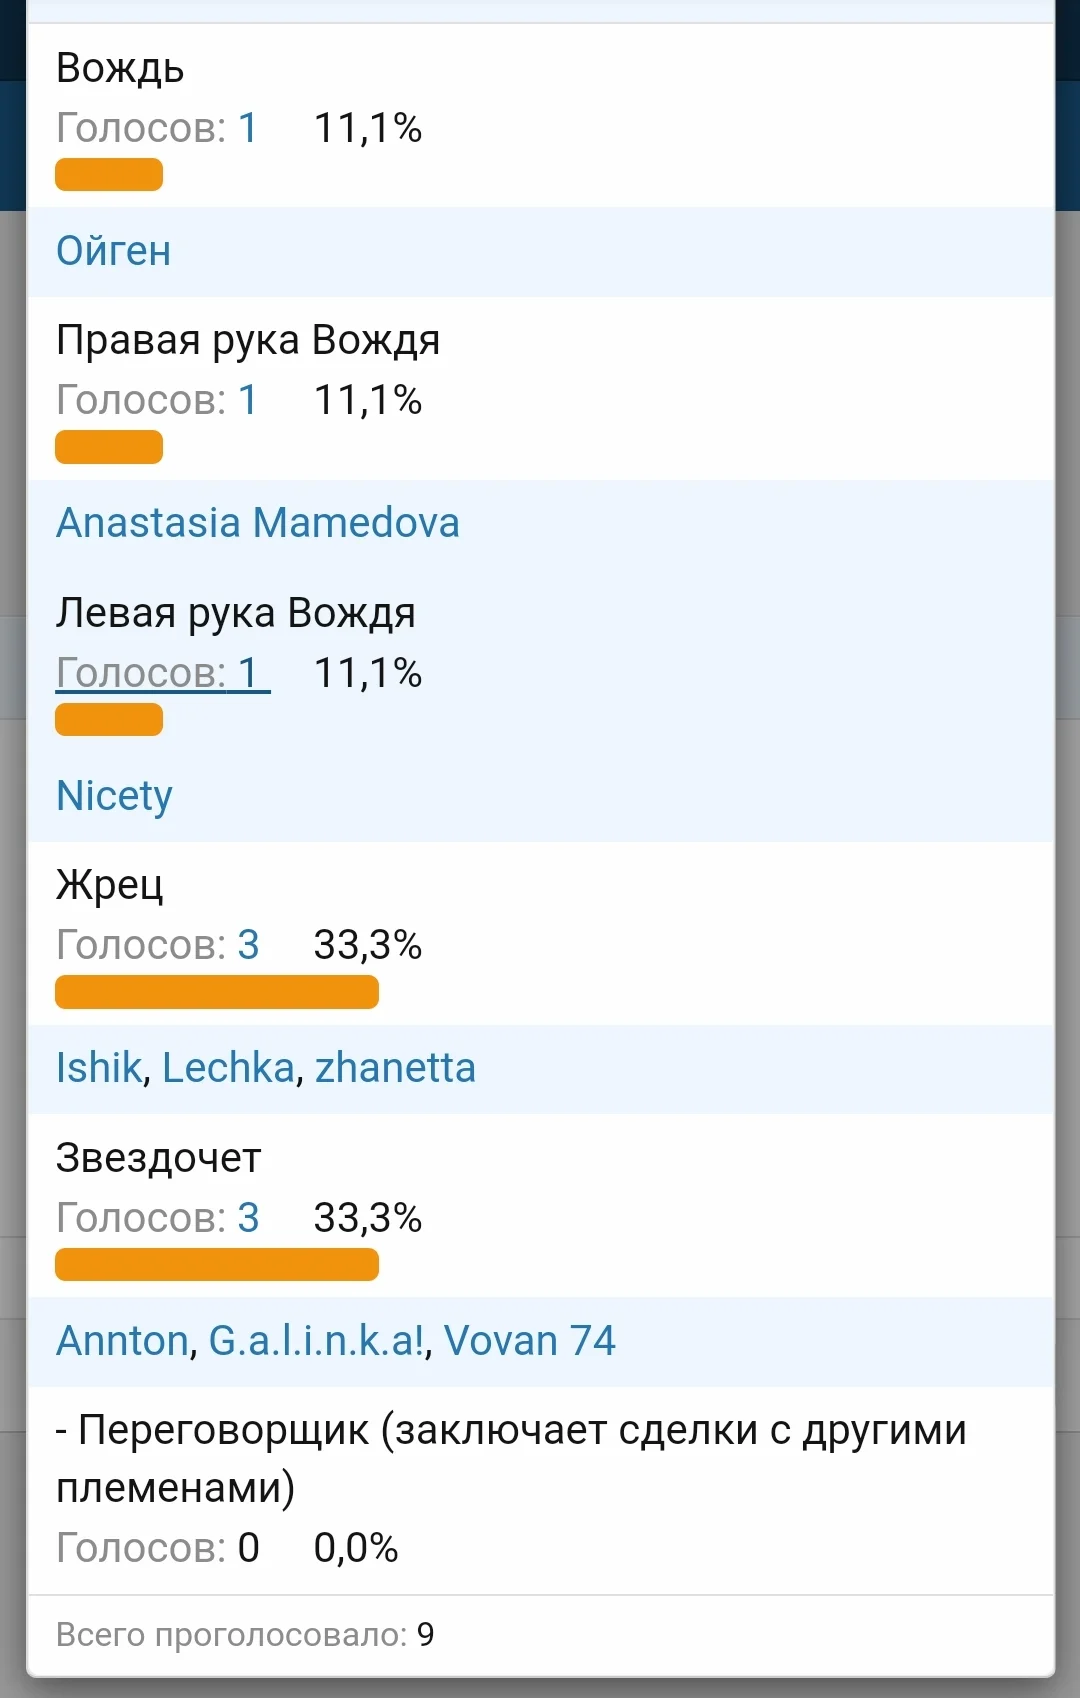Click the Звездочет poll option label
This screenshot has height=1698, width=1080.
point(158,1157)
